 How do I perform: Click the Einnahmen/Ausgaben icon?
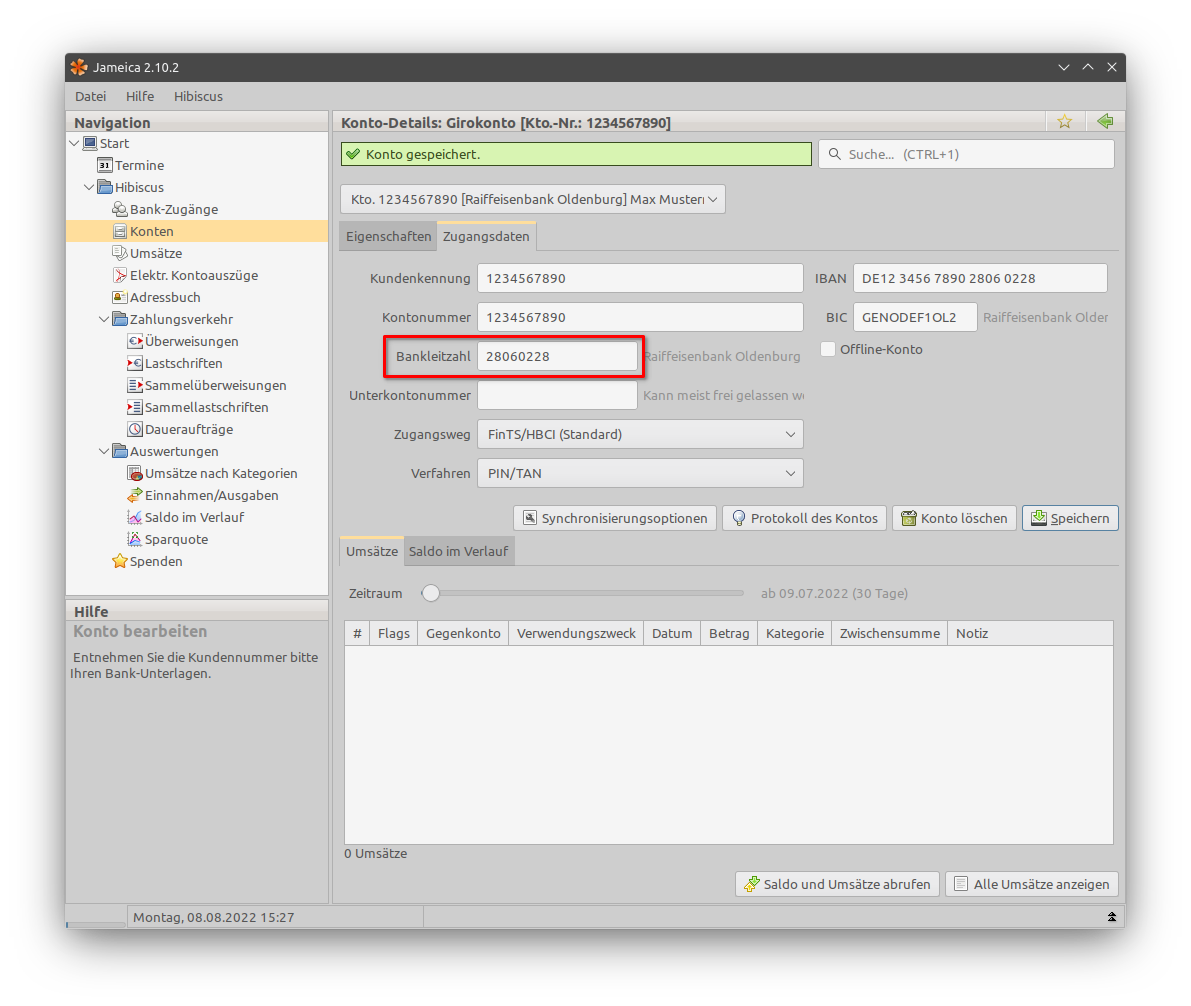tap(134, 495)
